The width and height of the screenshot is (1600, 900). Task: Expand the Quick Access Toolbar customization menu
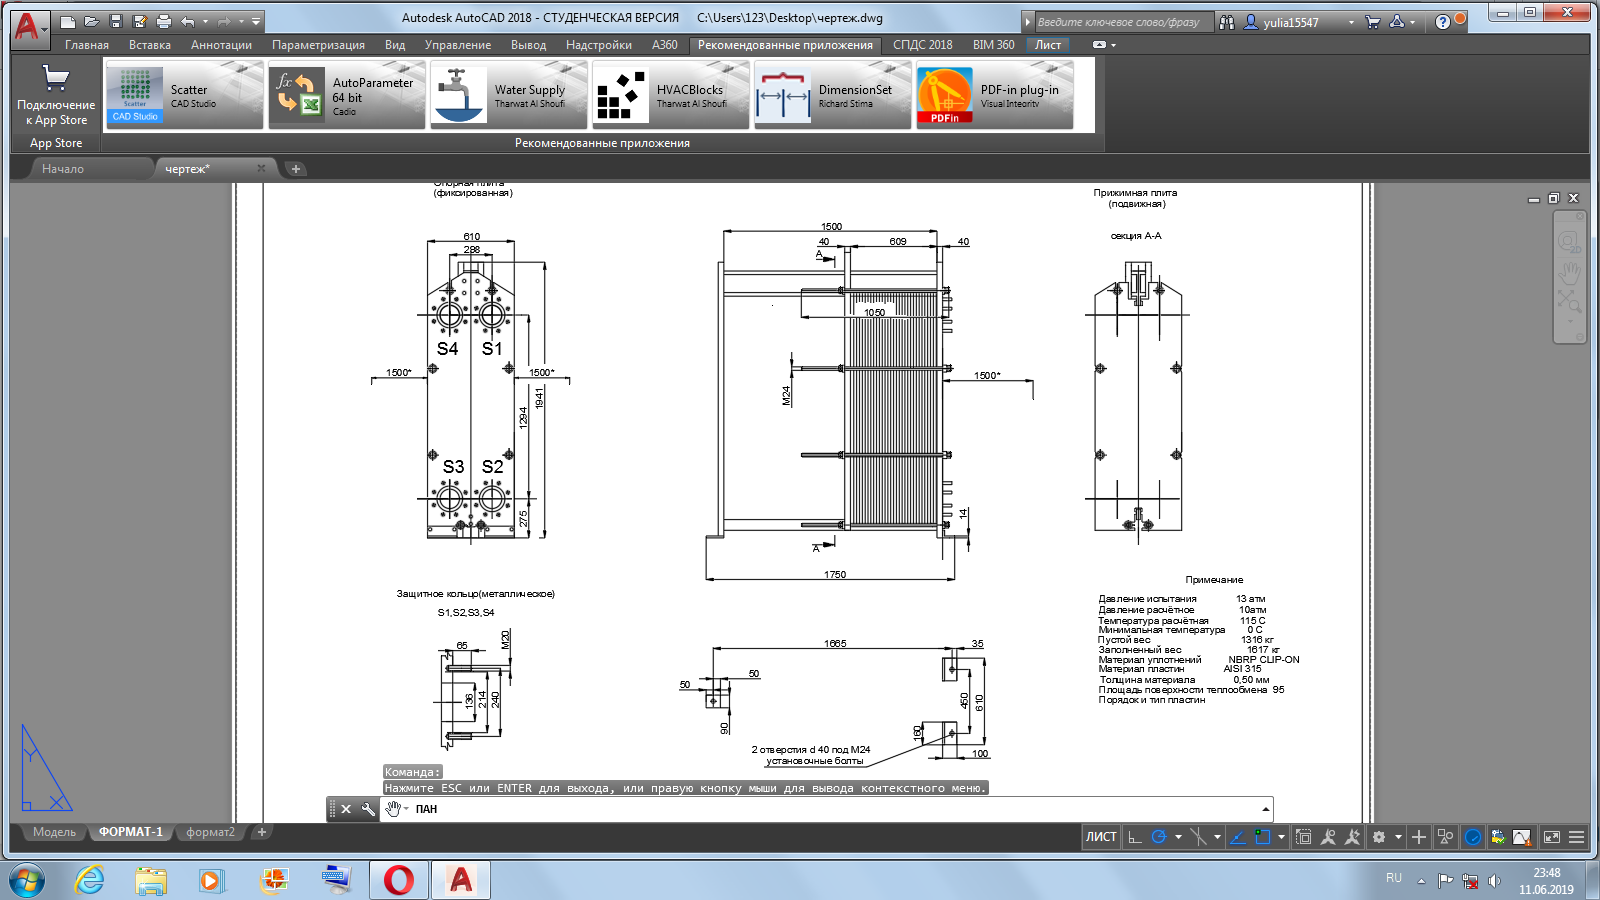(257, 21)
